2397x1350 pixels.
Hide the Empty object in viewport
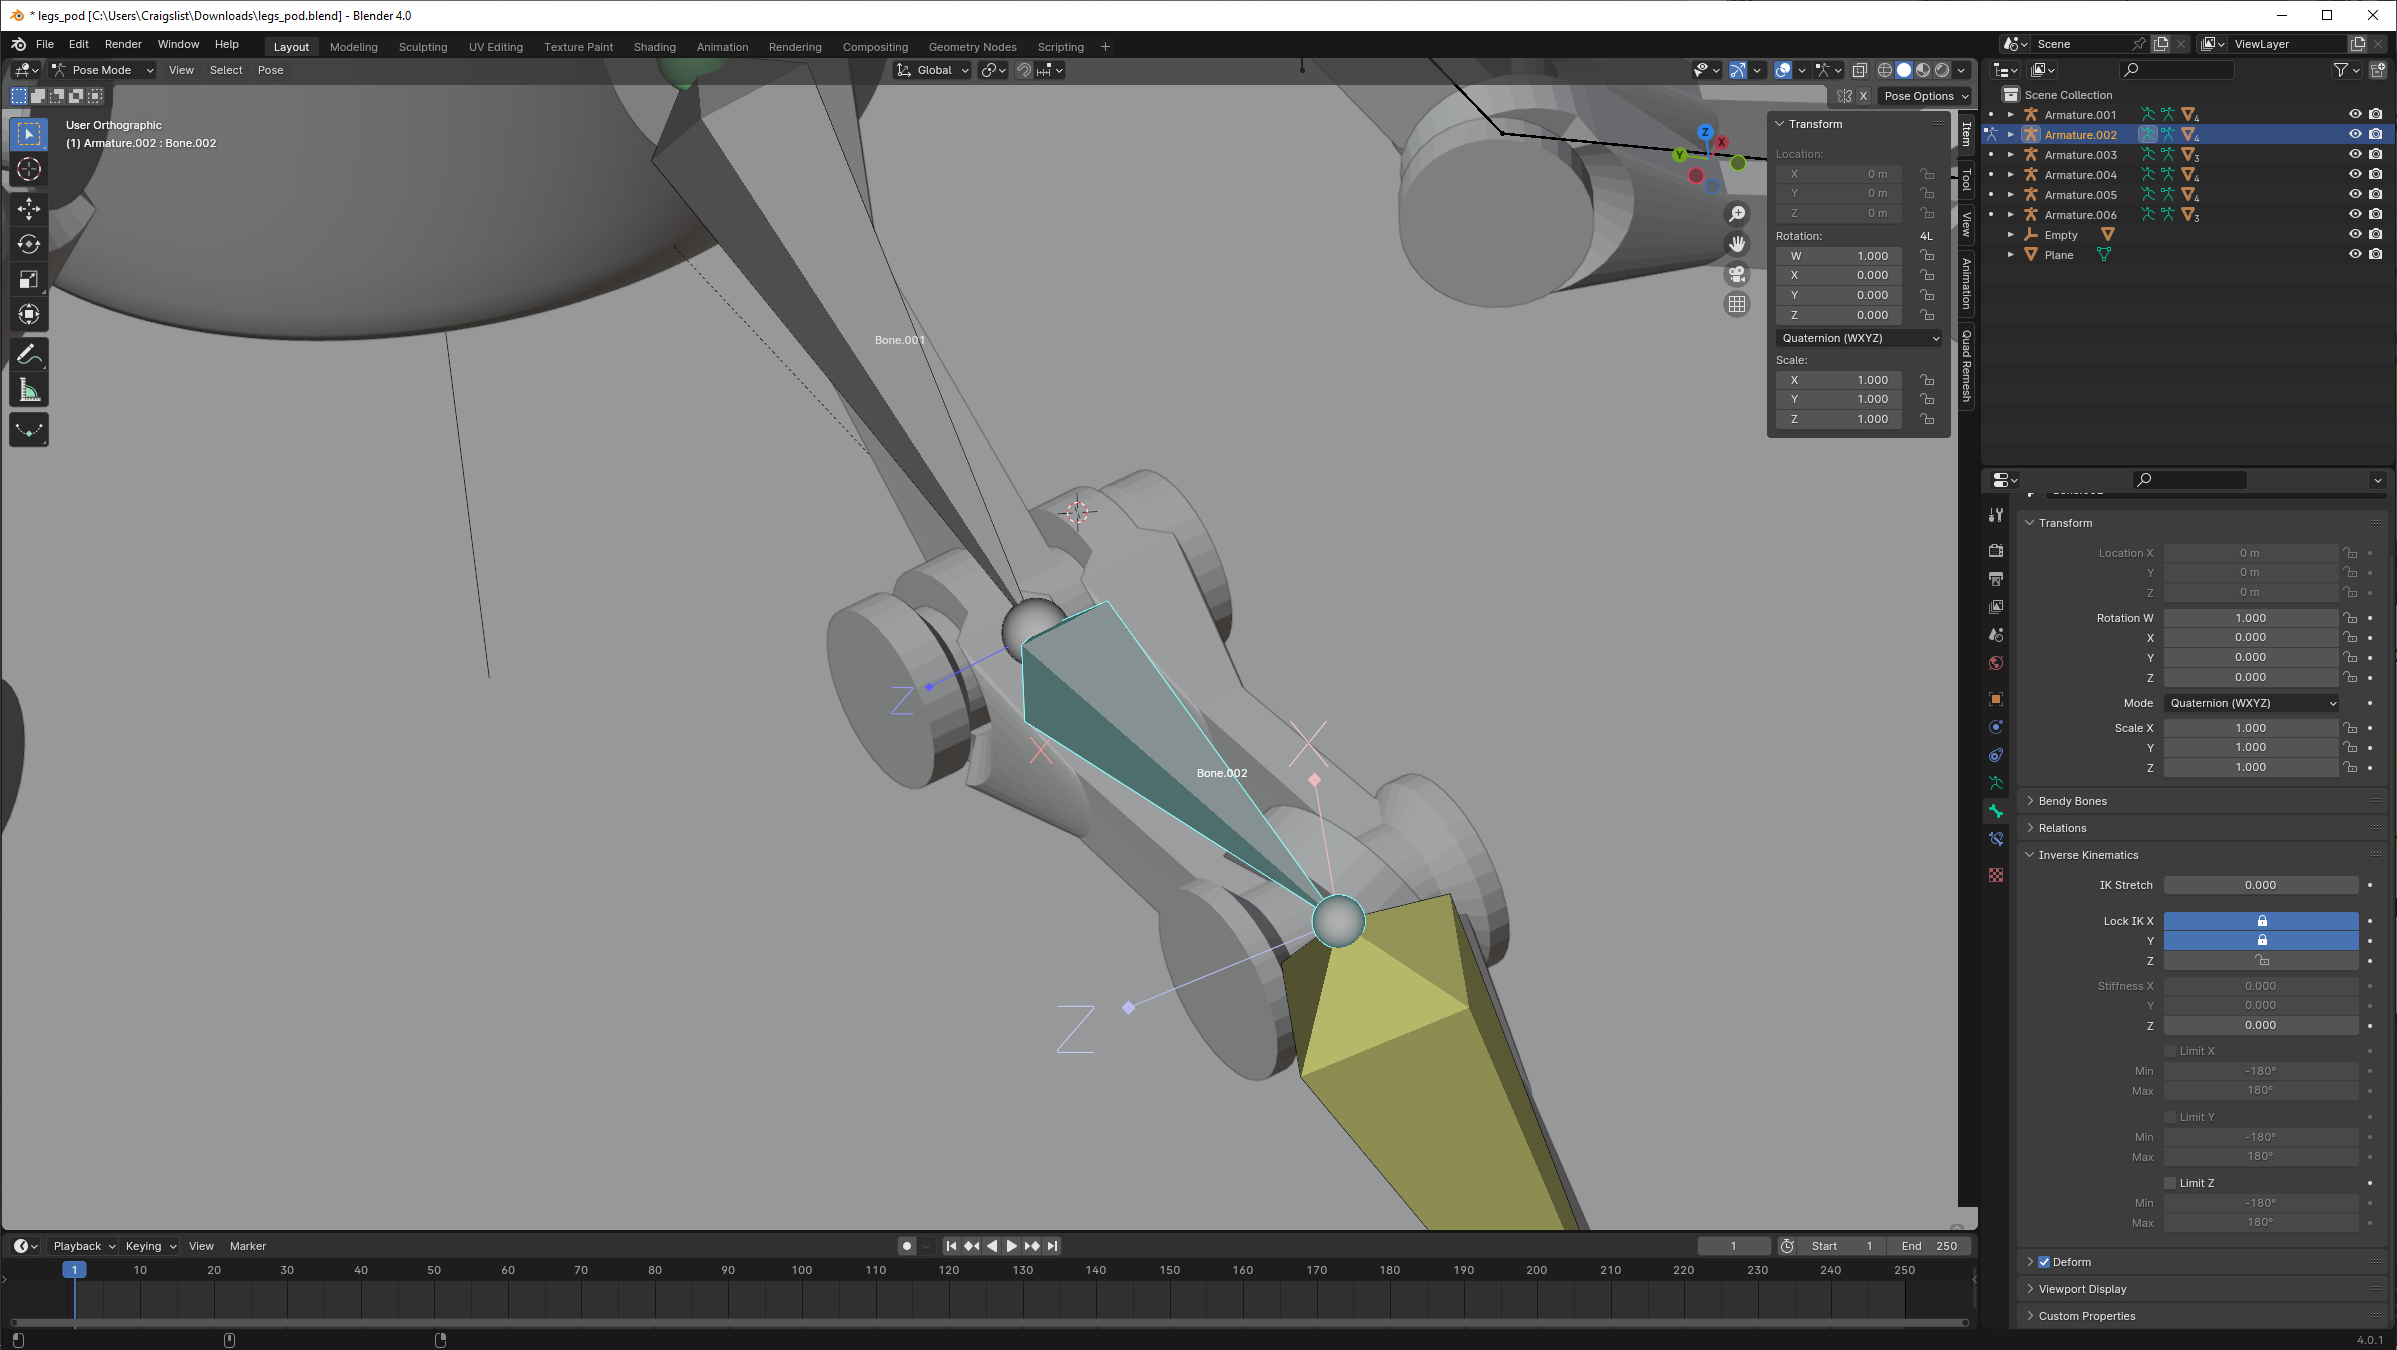coord(2355,234)
